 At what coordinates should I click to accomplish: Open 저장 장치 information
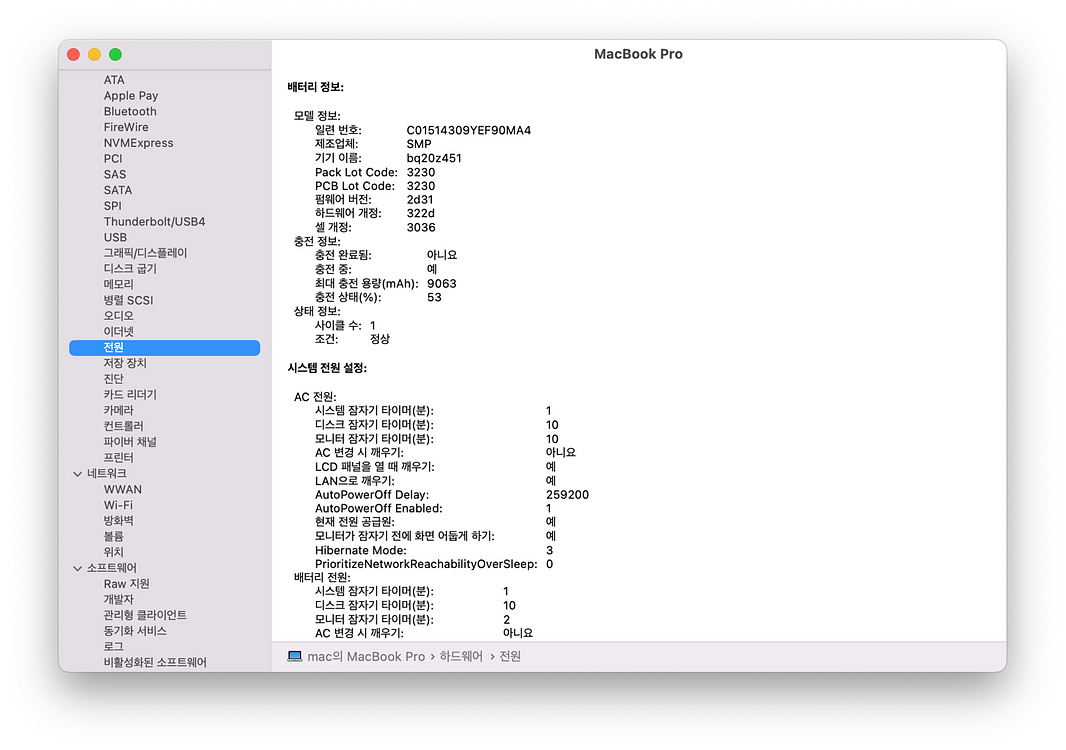click(x=124, y=363)
